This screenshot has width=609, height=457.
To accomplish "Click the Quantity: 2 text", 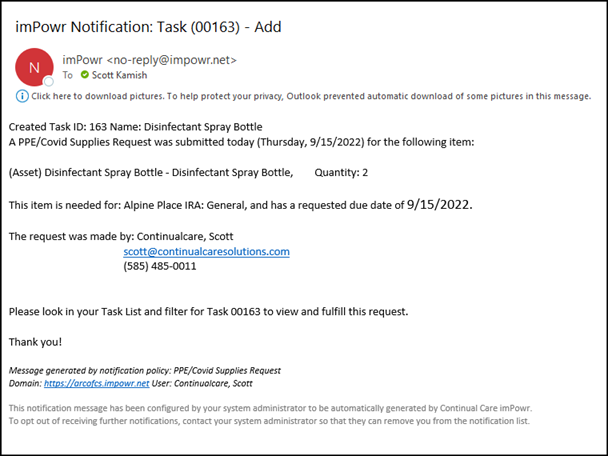I will pos(341,172).
